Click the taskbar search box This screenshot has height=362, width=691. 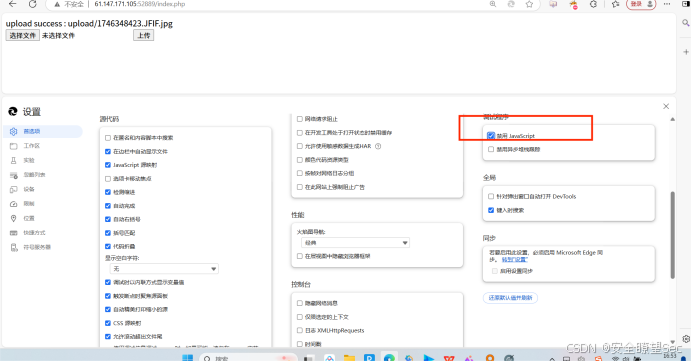click(x=250, y=358)
